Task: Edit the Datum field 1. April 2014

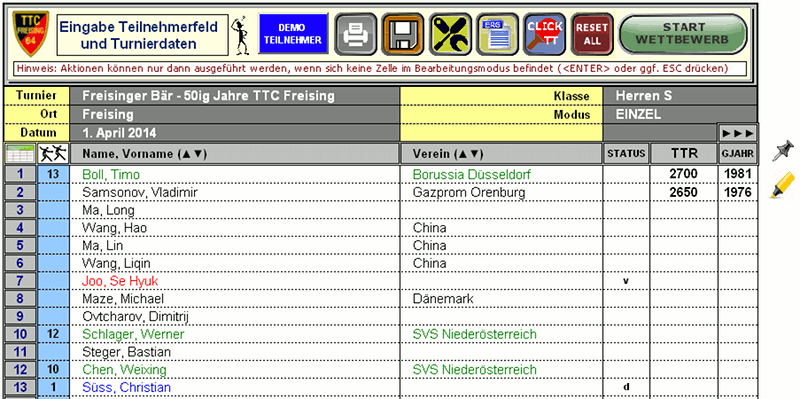Action: coord(235,133)
